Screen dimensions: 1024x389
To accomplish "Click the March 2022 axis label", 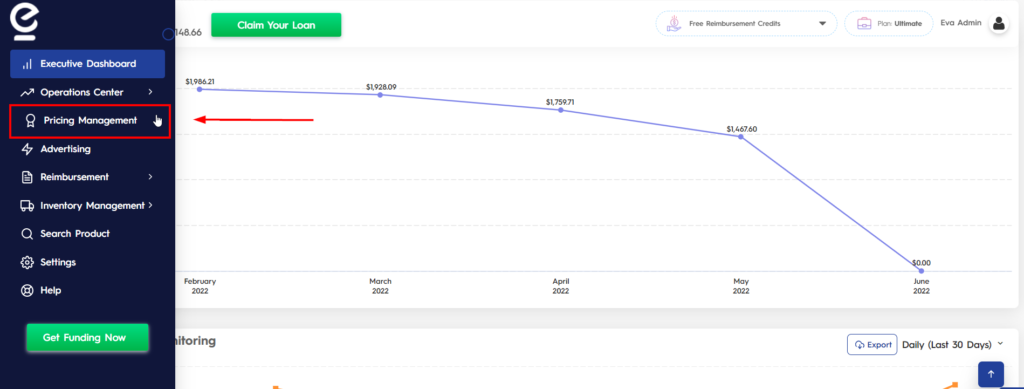I will click(380, 286).
